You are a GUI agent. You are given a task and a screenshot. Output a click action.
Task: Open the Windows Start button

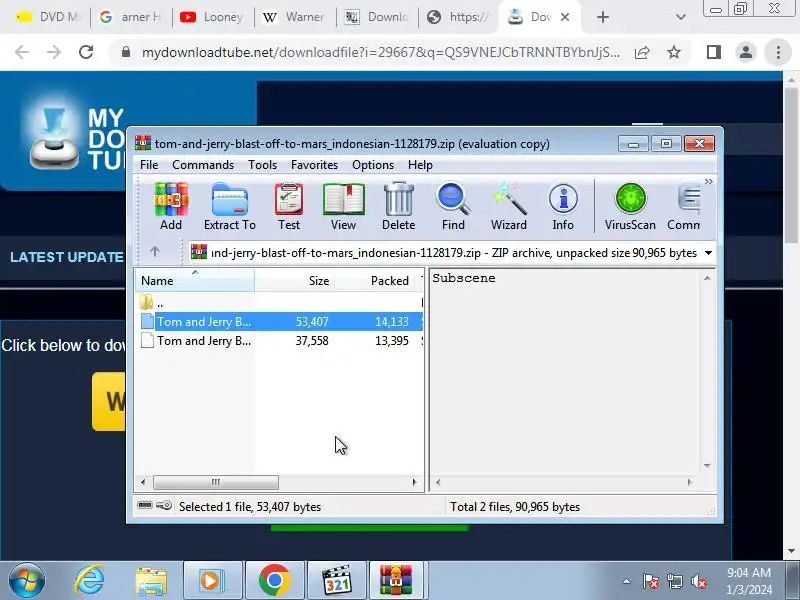27,580
